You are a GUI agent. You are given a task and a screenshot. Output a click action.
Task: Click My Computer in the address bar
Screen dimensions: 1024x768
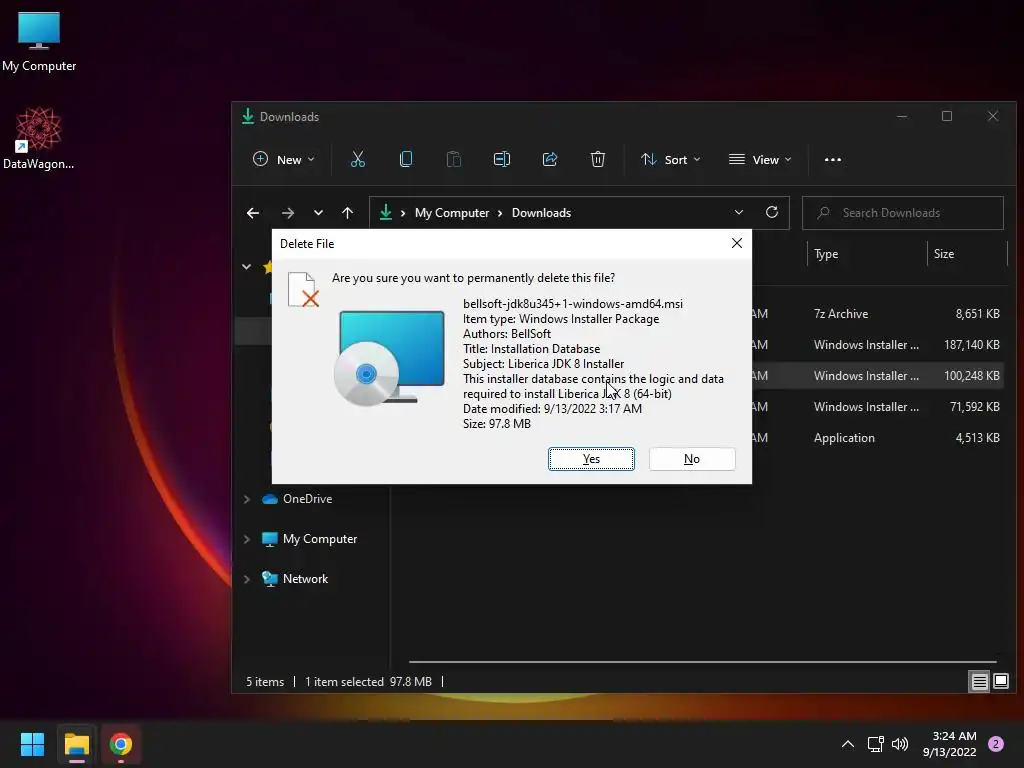point(452,213)
